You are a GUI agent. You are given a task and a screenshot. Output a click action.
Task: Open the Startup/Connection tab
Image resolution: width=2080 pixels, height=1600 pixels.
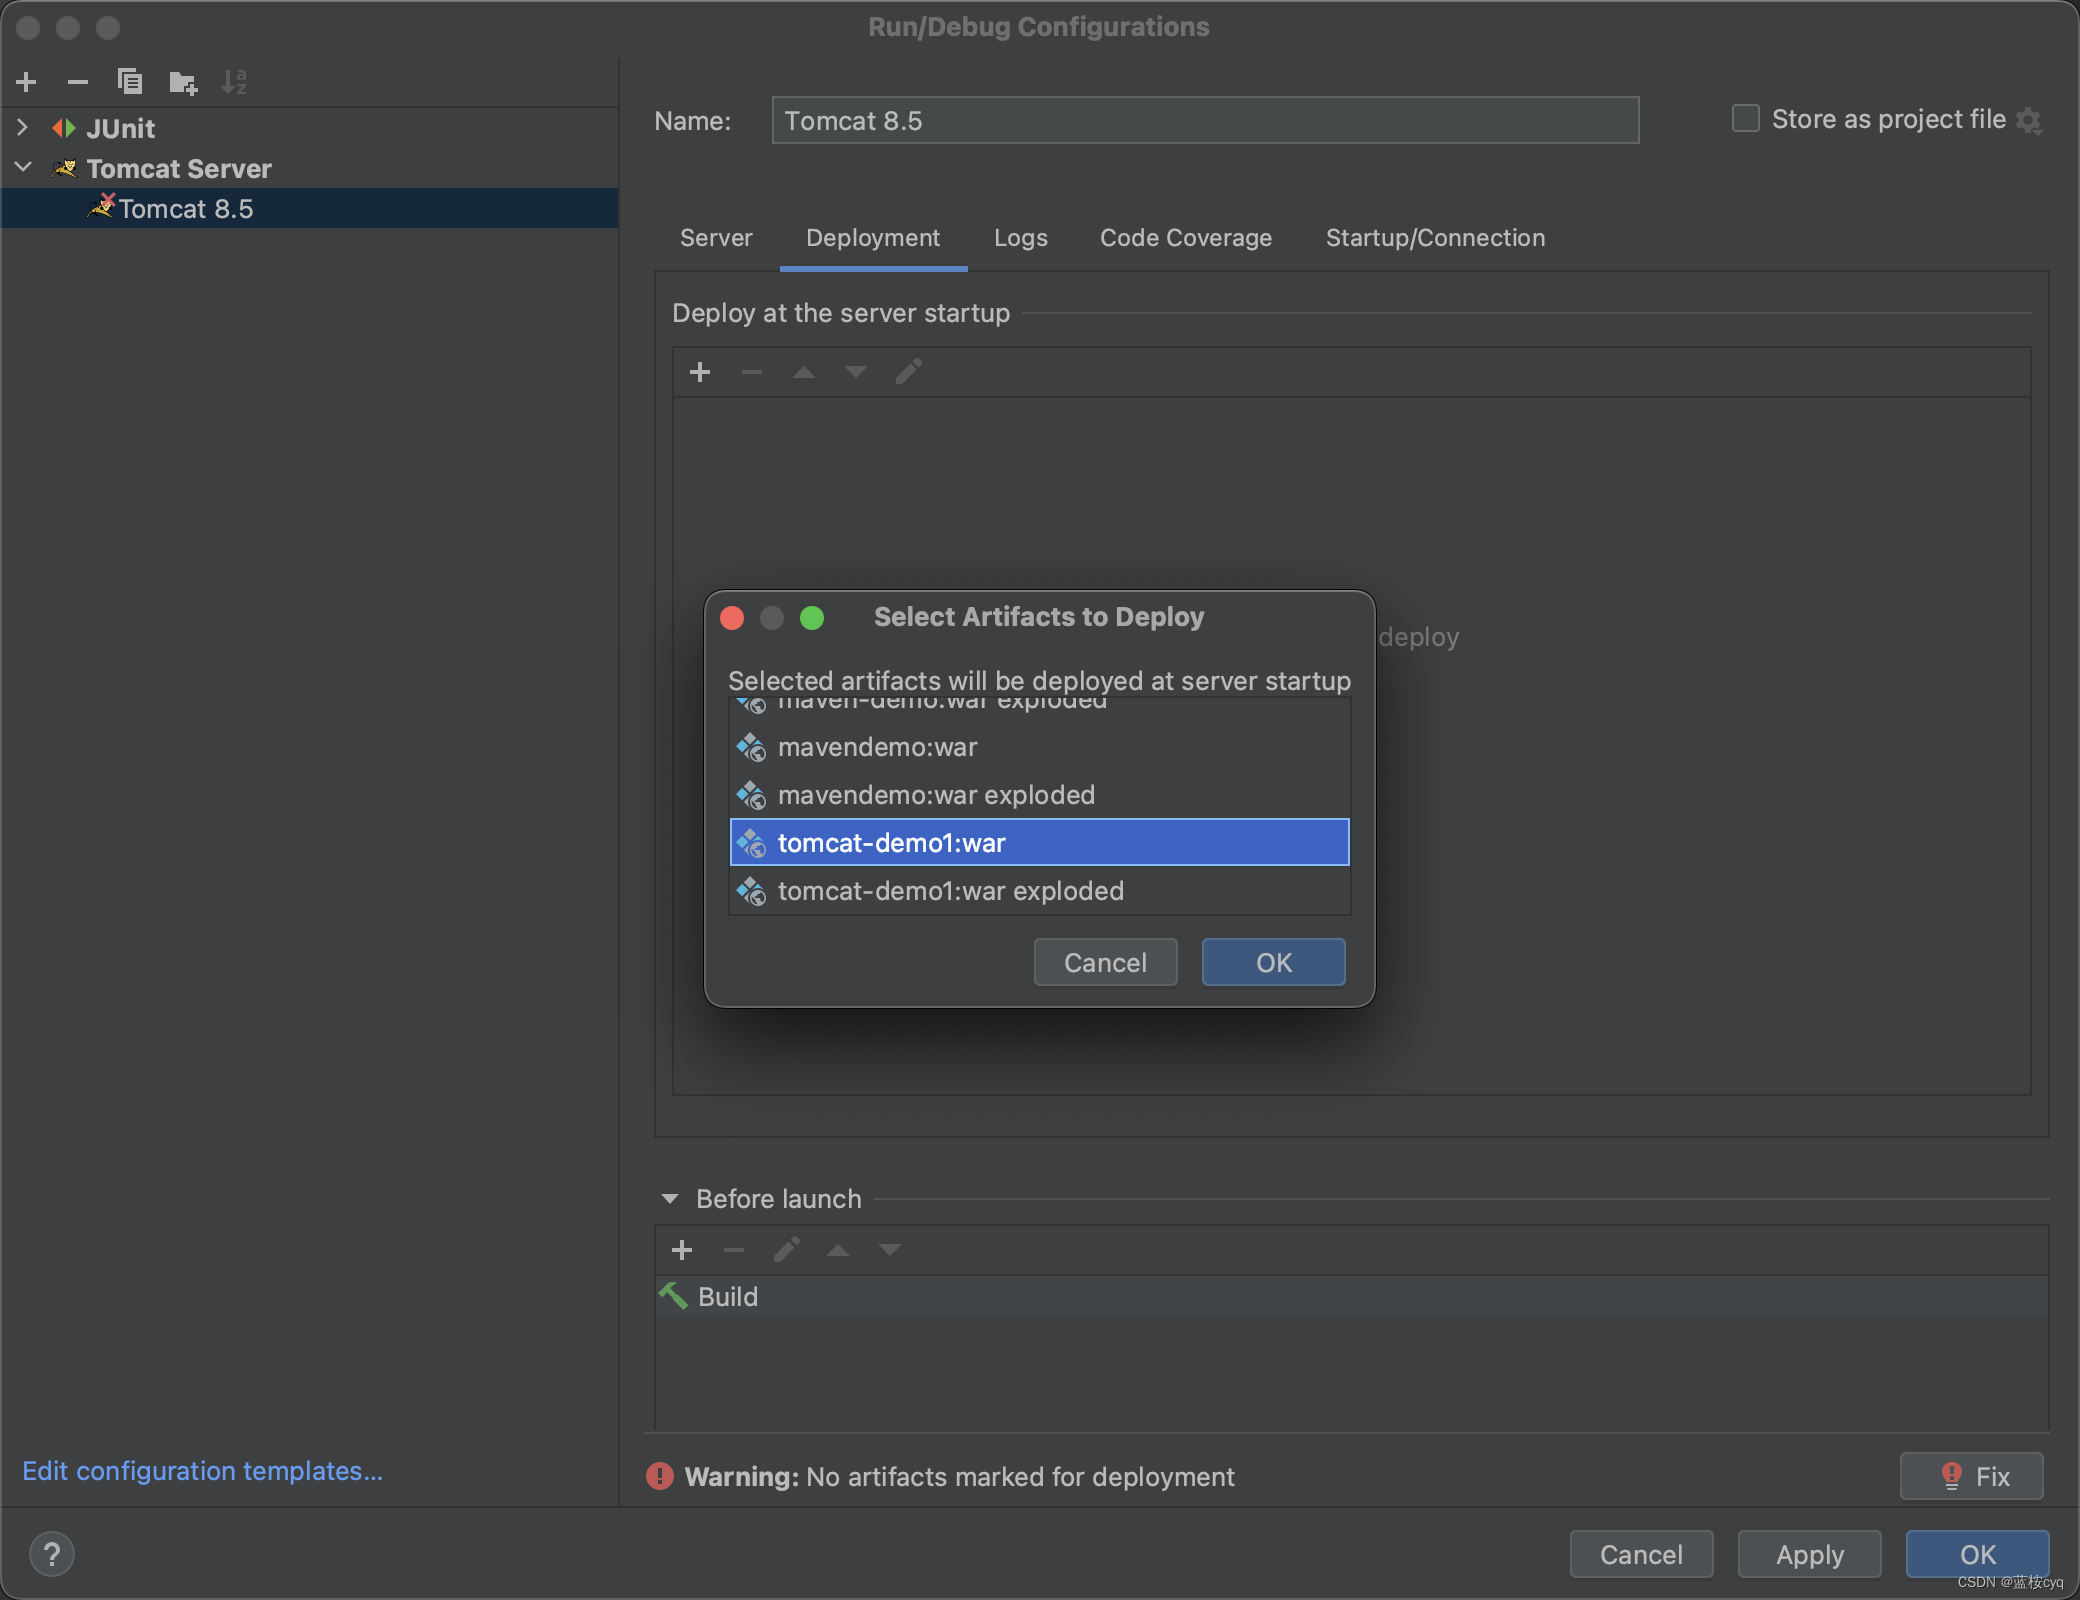point(1435,238)
